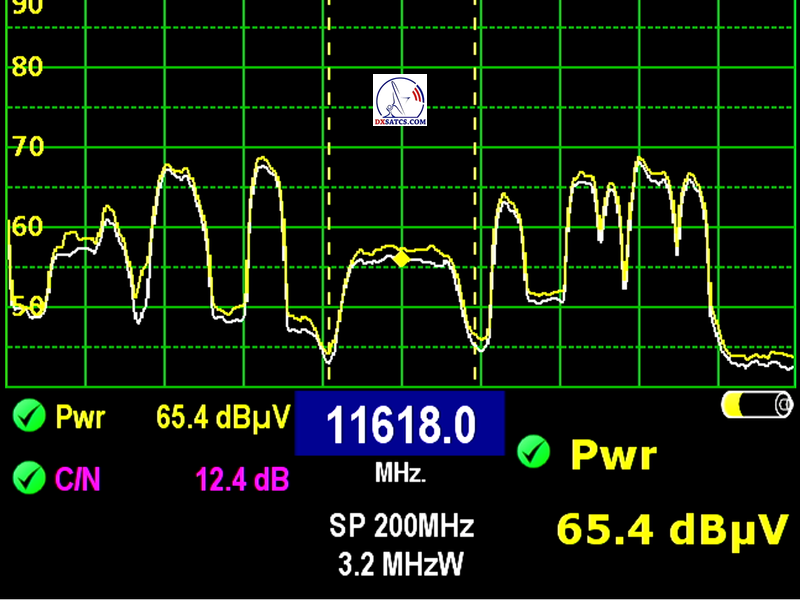Click the 3.2 MHzW bandwidth setting
Screen dimensions: 800x600
click(x=401, y=564)
